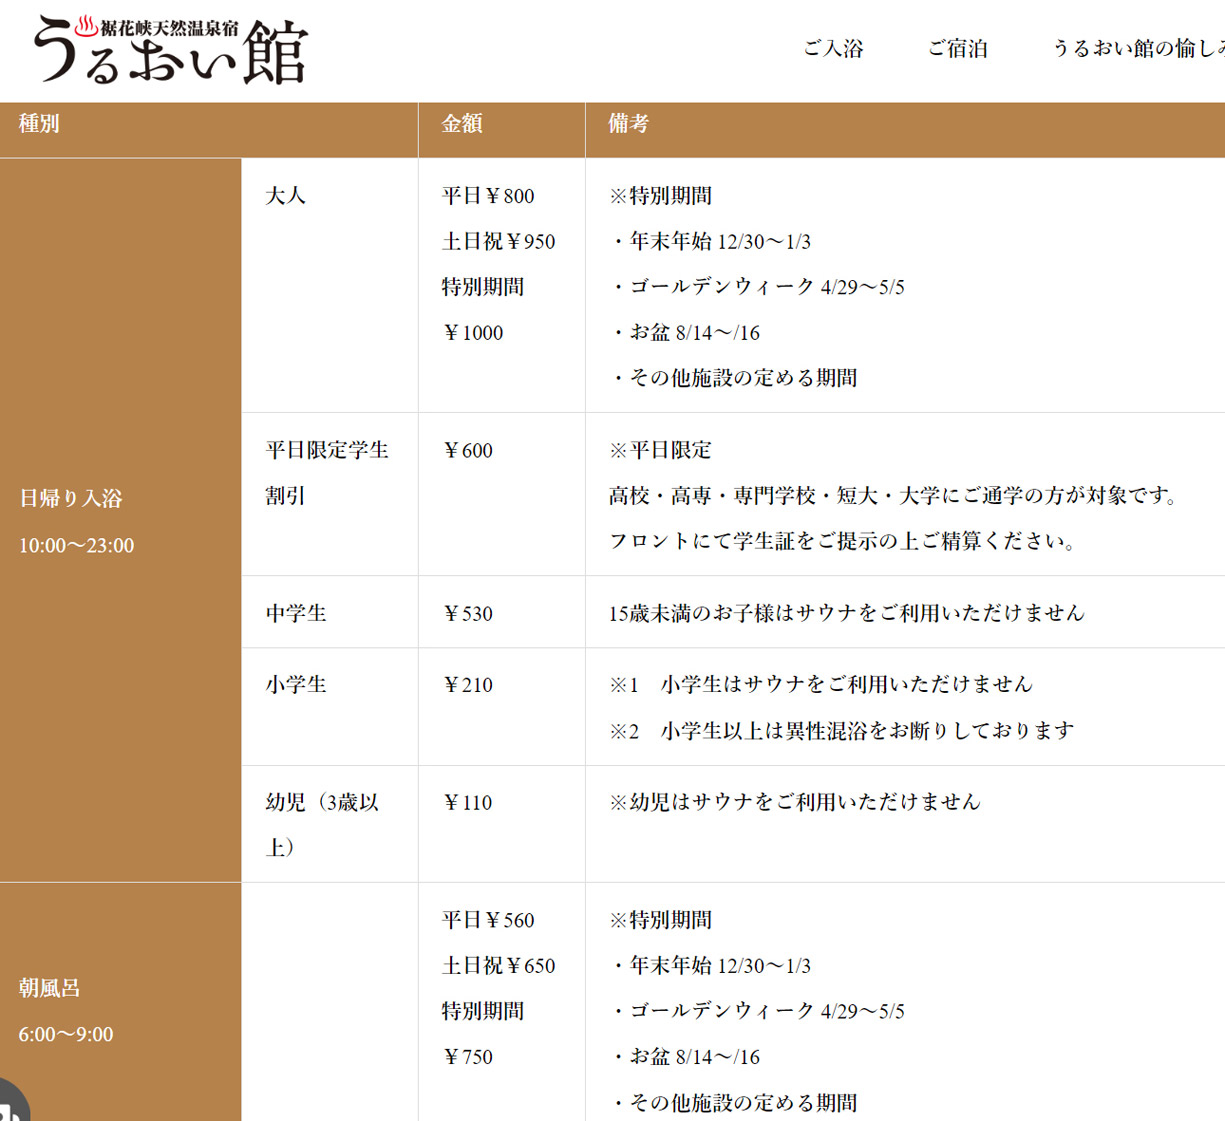Select the 平日限定学生割引 category cell
Viewport: 1225px width, 1121px height.
click(326, 473)
